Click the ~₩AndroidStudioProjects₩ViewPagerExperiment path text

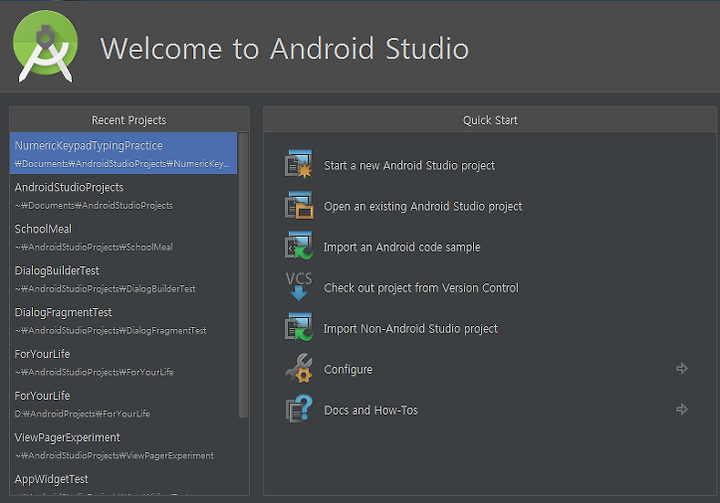114,455
